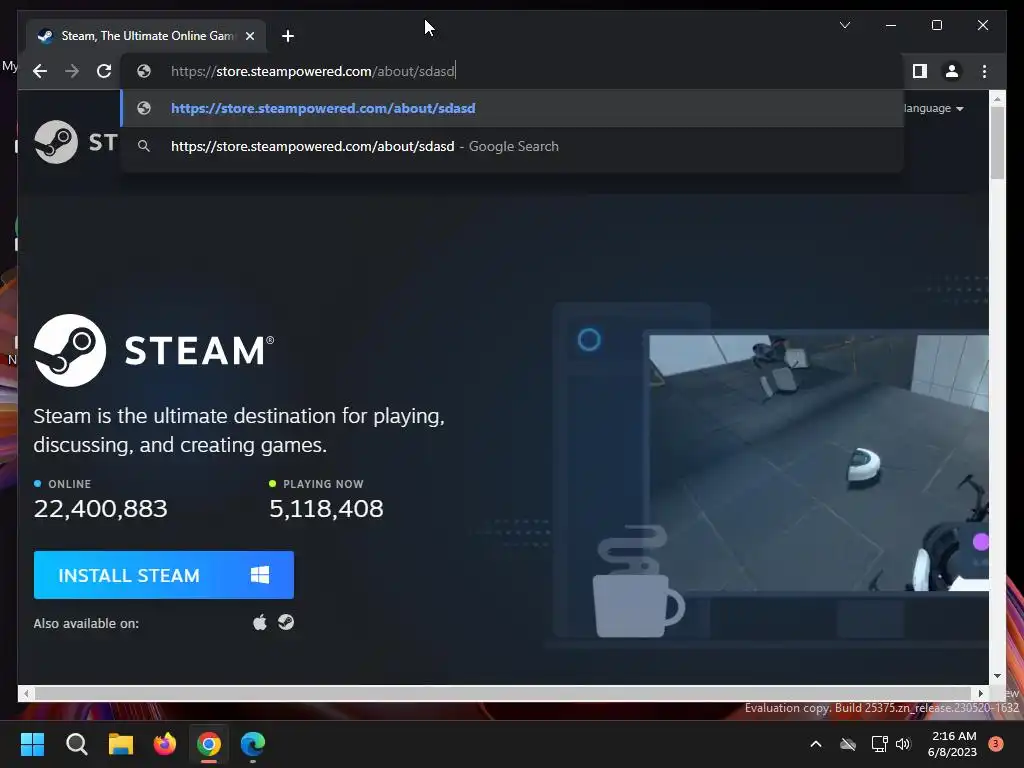Open the clock showing 2:16 AM

[953, 744]
